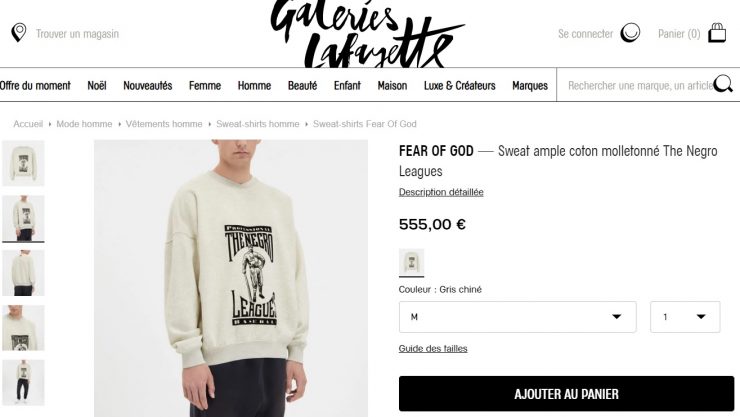Open the Noël menu item

click(97, 85)
